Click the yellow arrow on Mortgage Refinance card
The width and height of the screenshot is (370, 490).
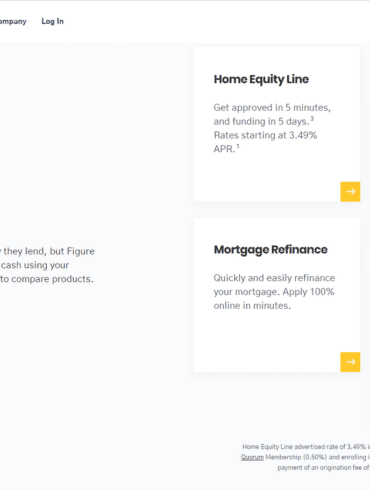(350, 362)
